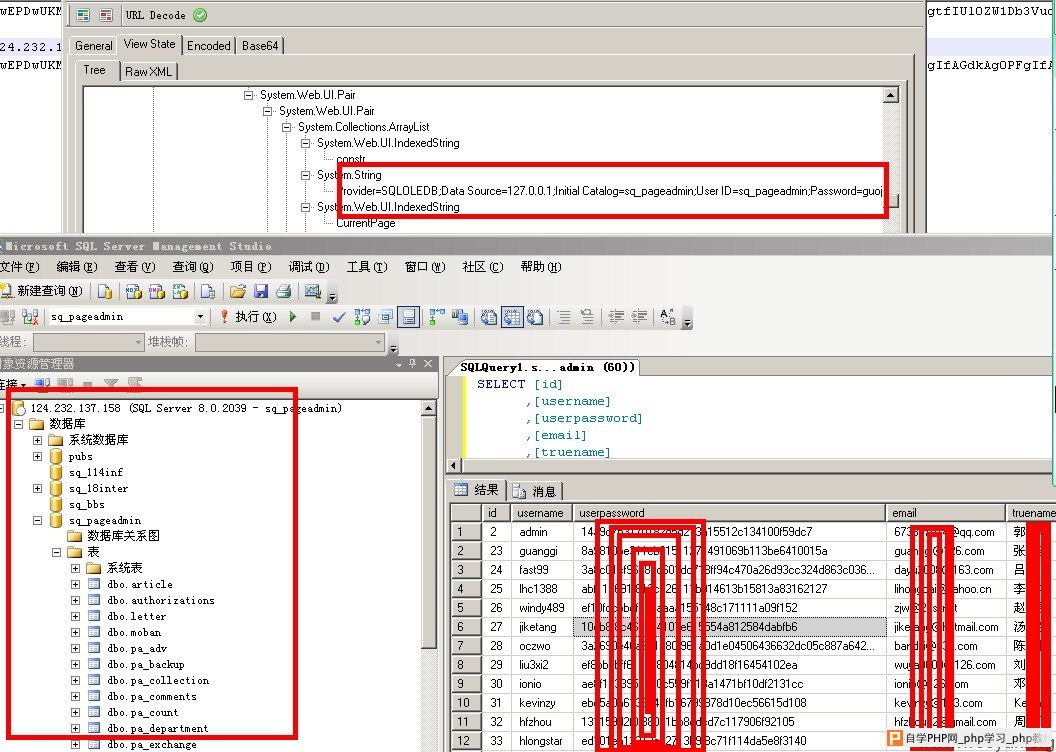This screenshot has width=1056, height=752.
Task: Click query editor horizontal scroll left arrow
Action: [453, 465]
